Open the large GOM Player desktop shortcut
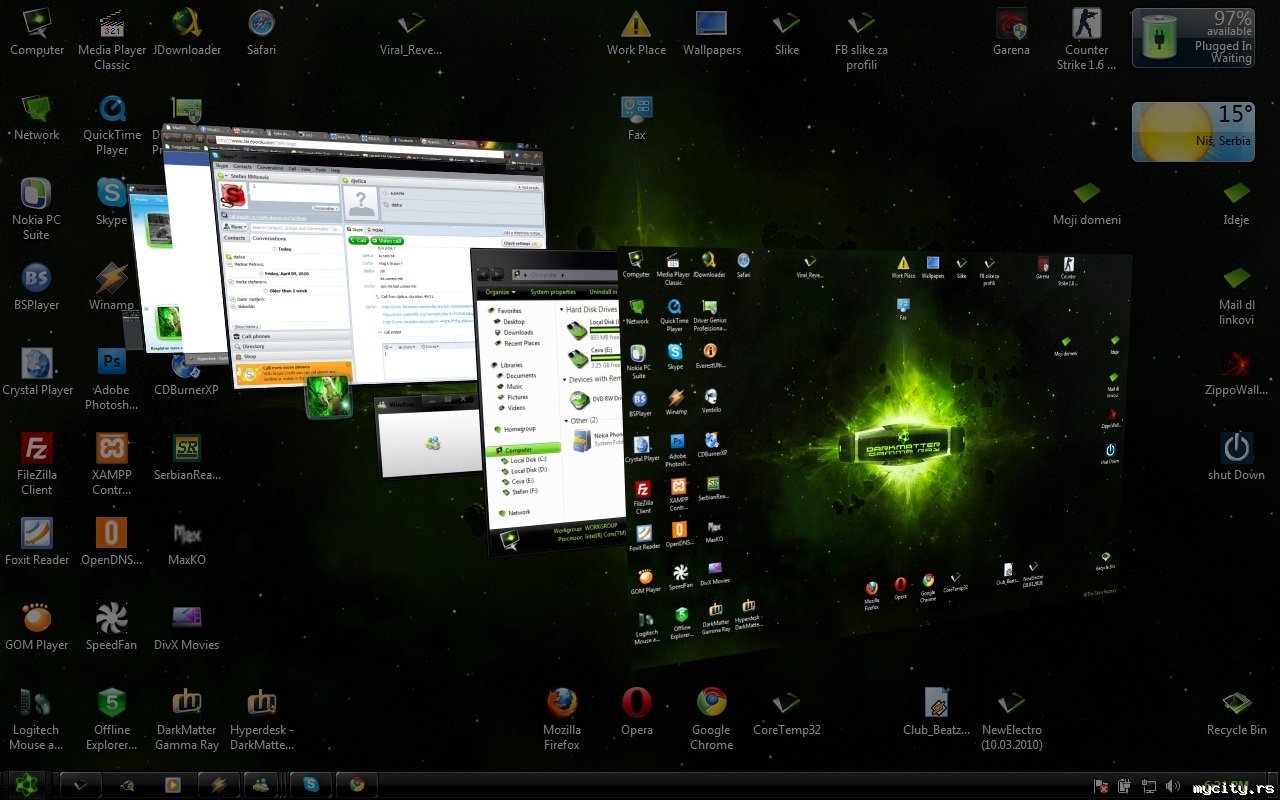This screenshot has height=800, width=1280. tap(37, 626)
